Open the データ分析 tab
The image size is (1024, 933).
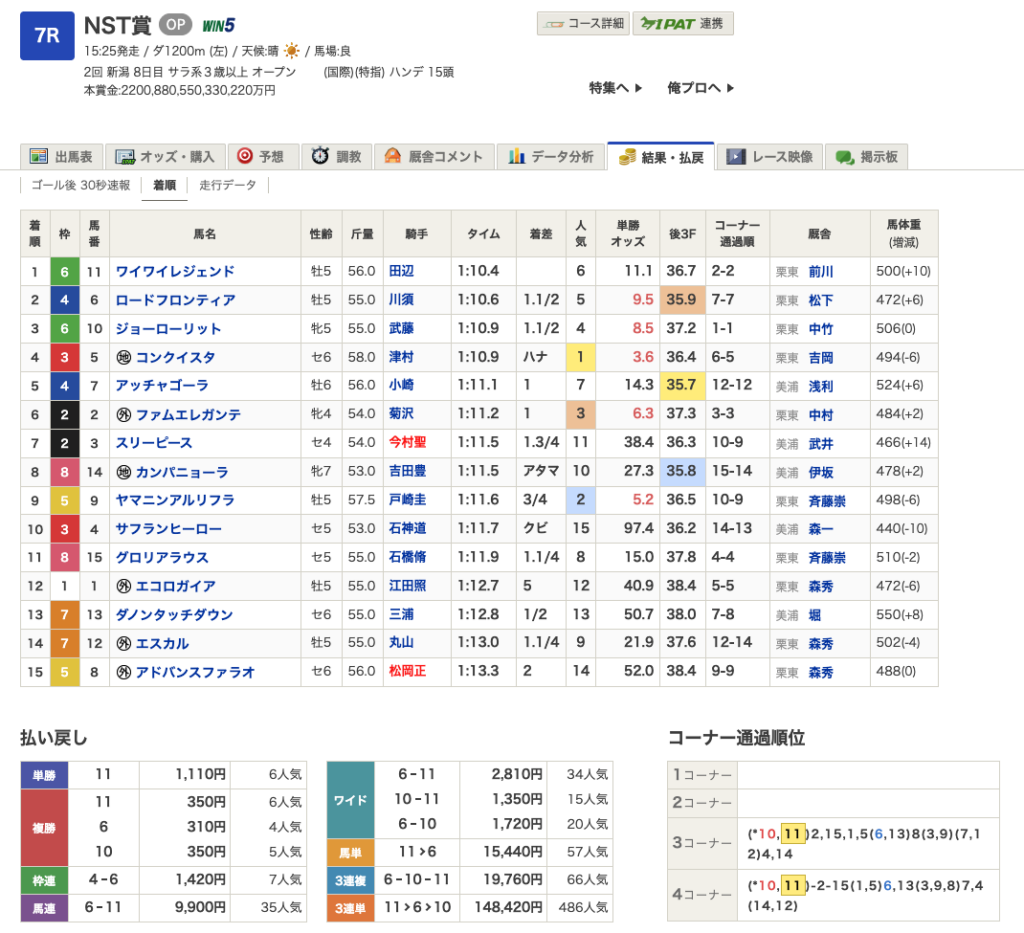[x=551, y=157]
